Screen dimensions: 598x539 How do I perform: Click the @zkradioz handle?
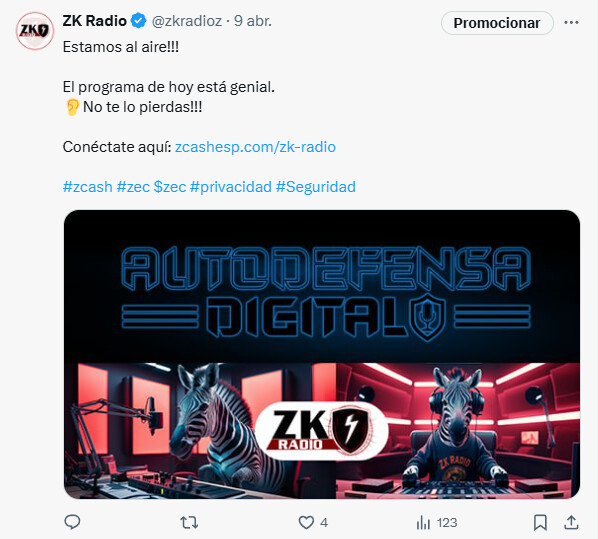click(187, 21)
